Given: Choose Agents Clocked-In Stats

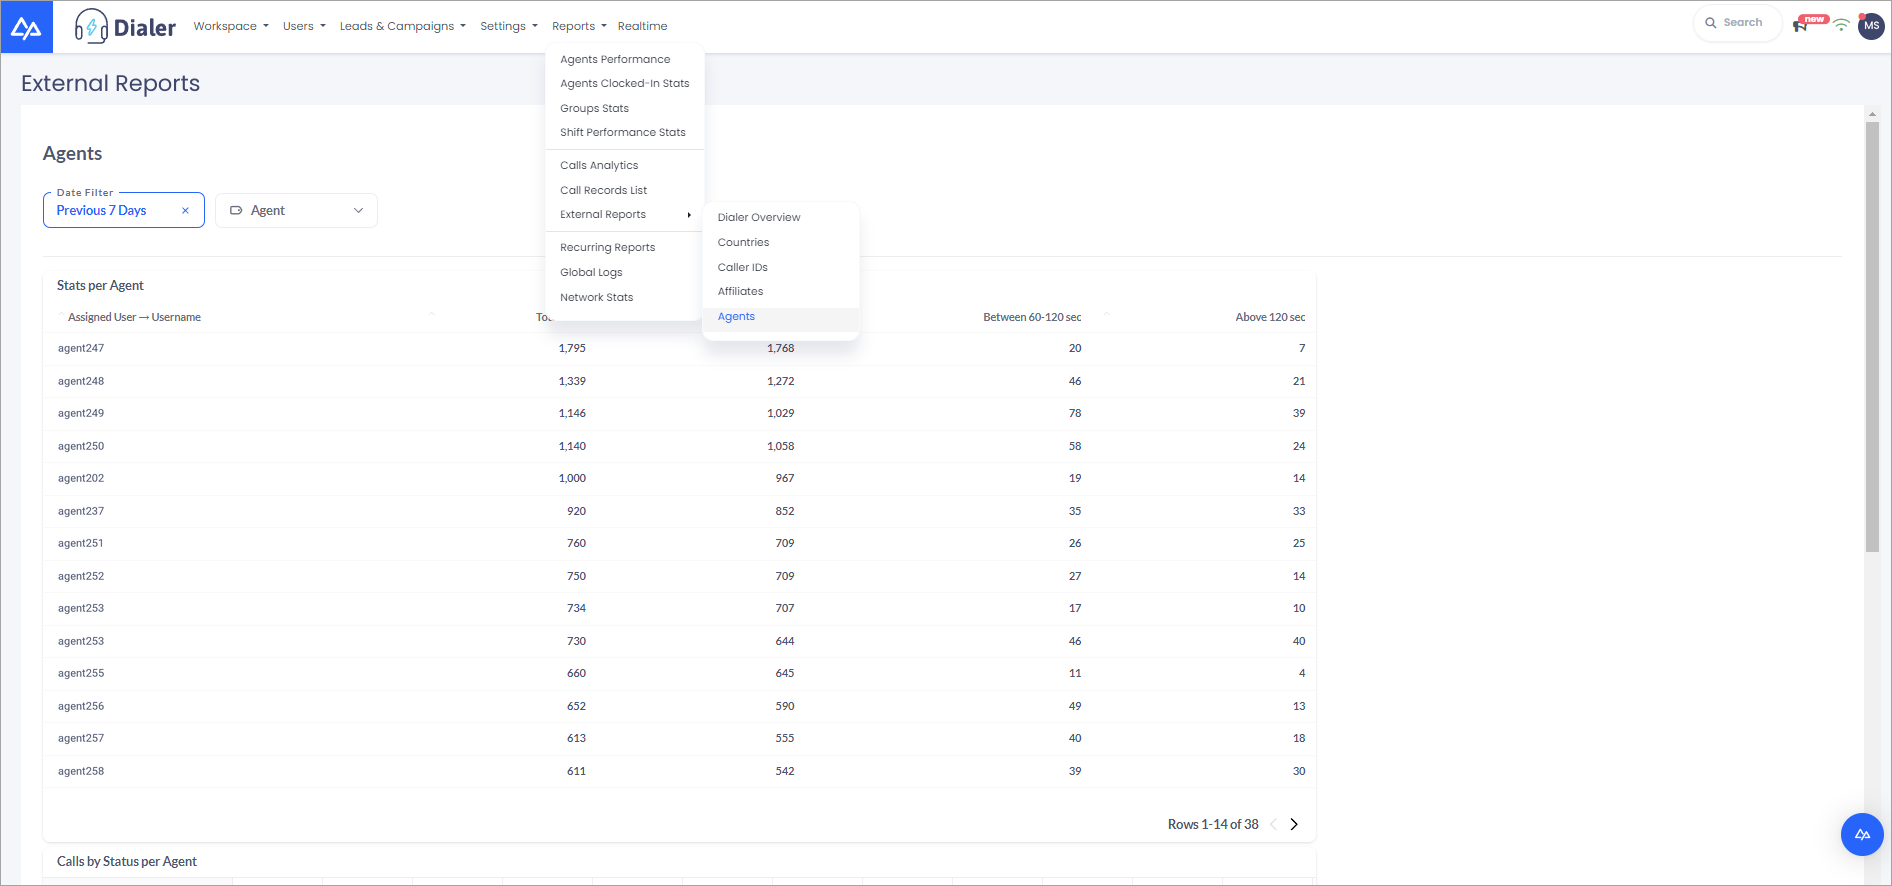Looking at the screenshot, I should [x=625, y=84].
